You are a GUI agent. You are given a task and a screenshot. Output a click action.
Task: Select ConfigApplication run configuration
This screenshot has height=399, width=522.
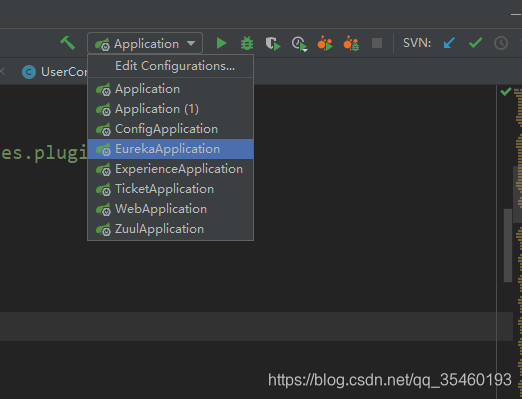tap(170, 129)
